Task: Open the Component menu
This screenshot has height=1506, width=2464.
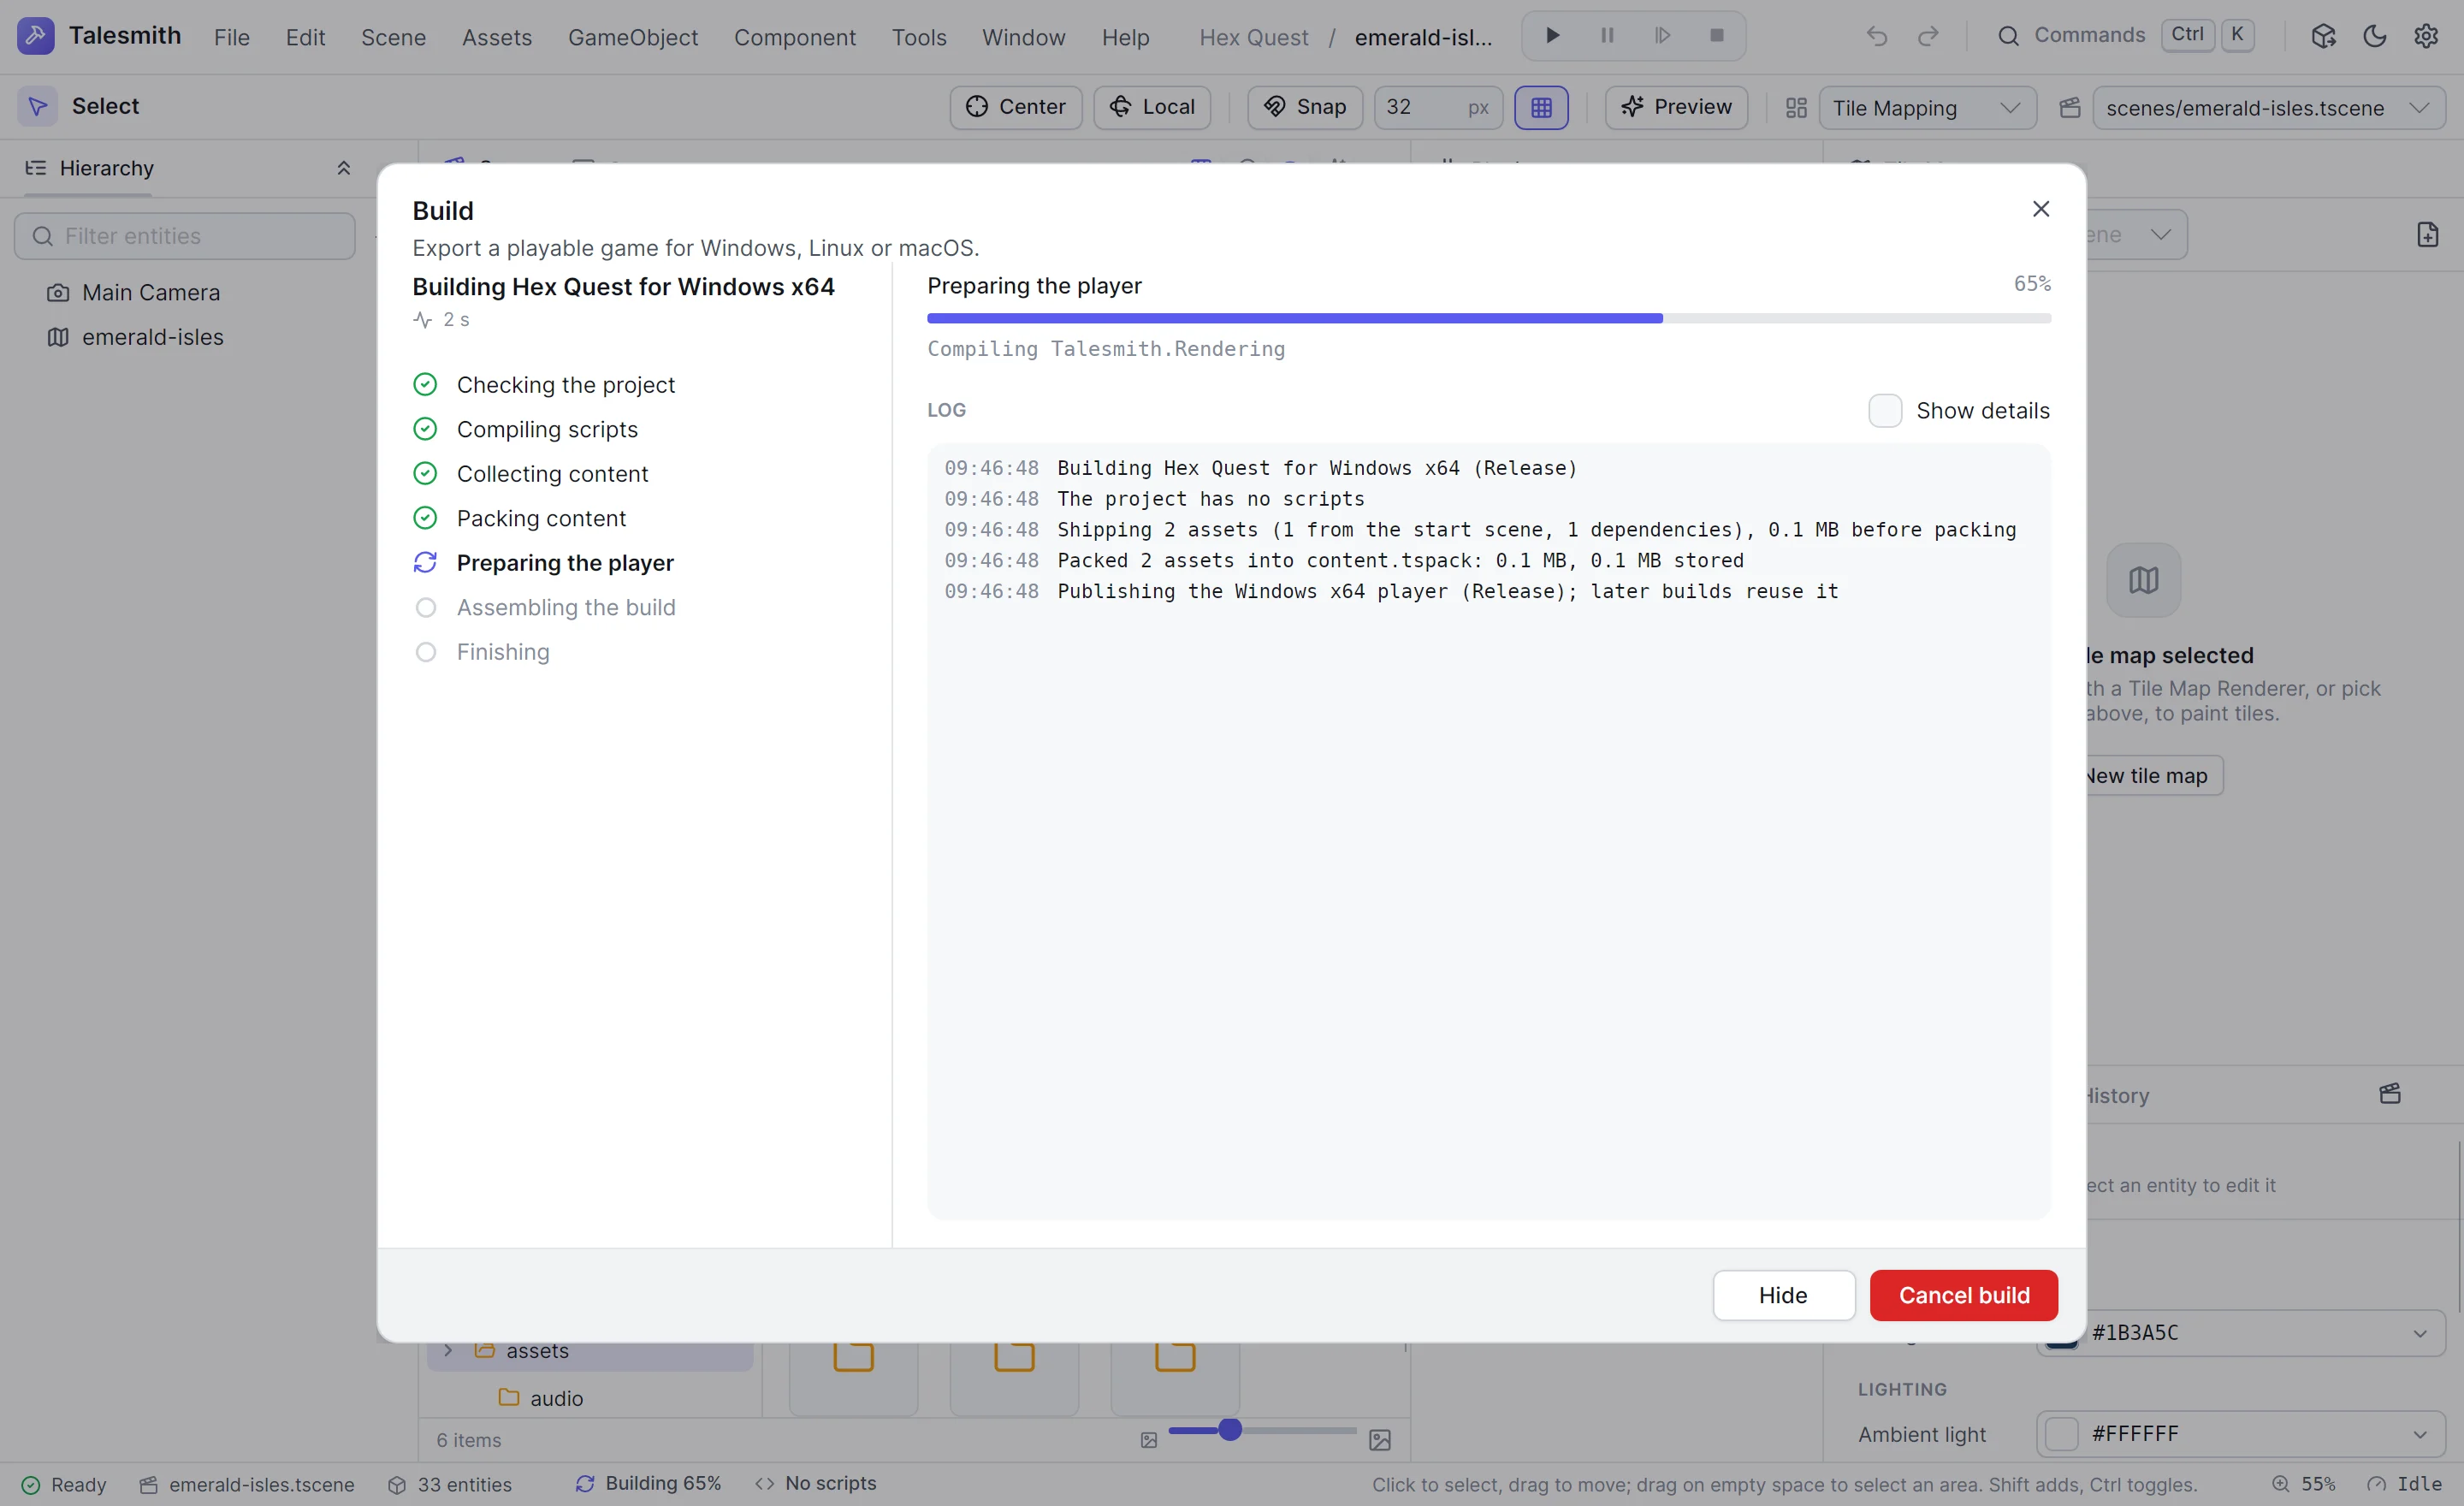Action: 795,37
